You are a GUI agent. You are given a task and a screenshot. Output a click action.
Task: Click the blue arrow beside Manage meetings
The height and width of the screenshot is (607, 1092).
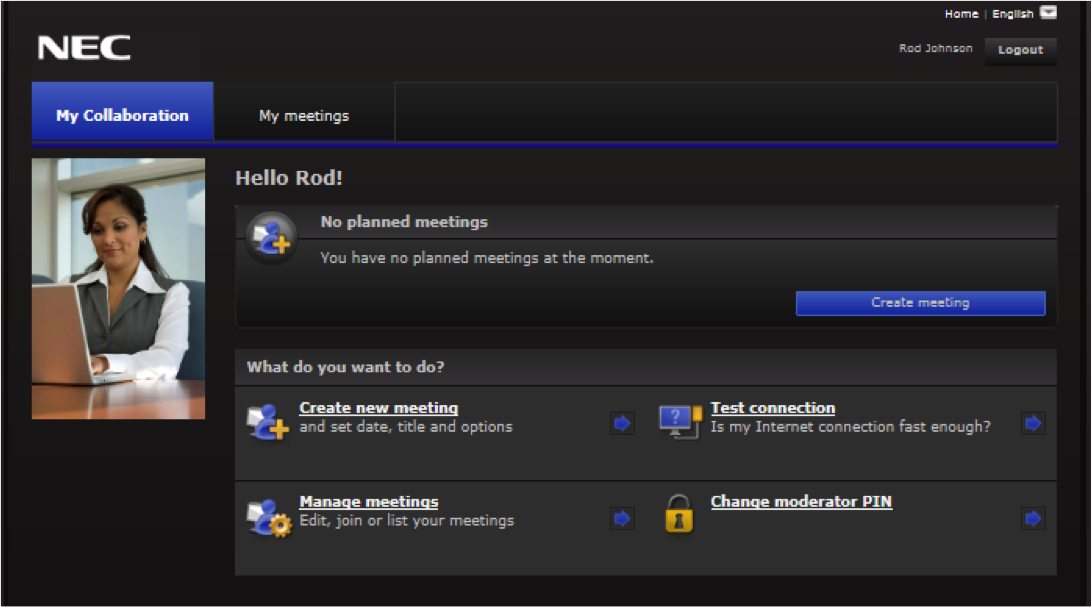[622, 518]
